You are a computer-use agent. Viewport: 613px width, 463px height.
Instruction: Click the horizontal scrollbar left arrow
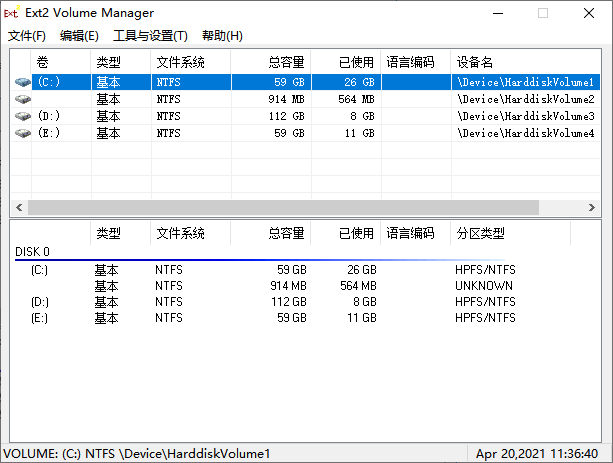point(19,207)
